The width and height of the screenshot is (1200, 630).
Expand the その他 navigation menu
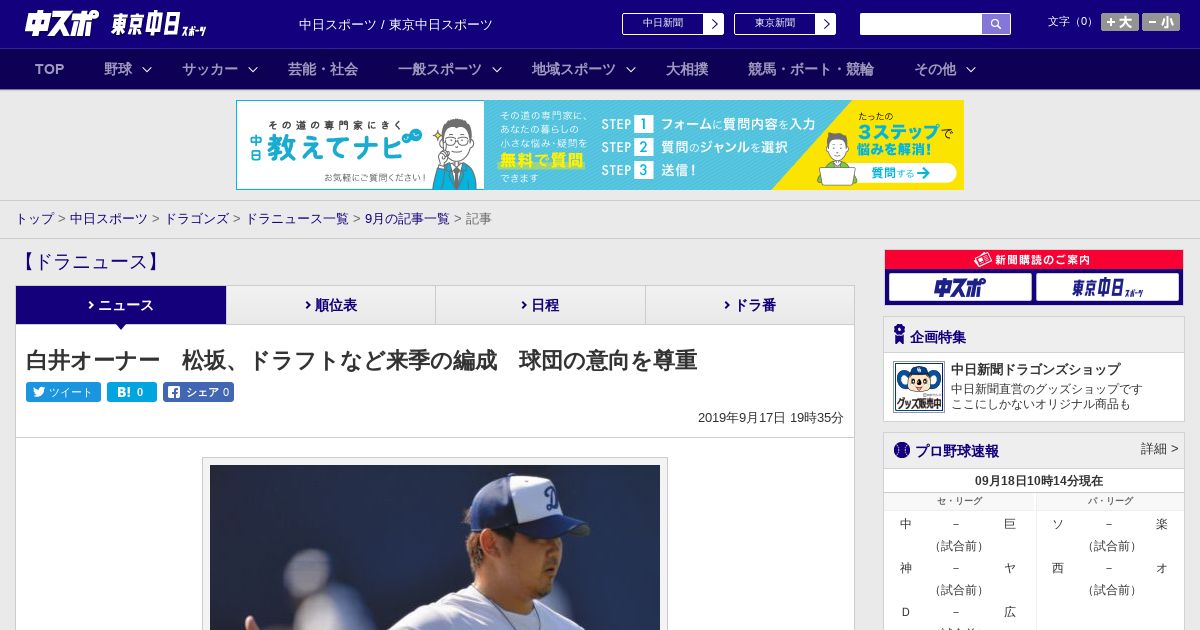945,69
